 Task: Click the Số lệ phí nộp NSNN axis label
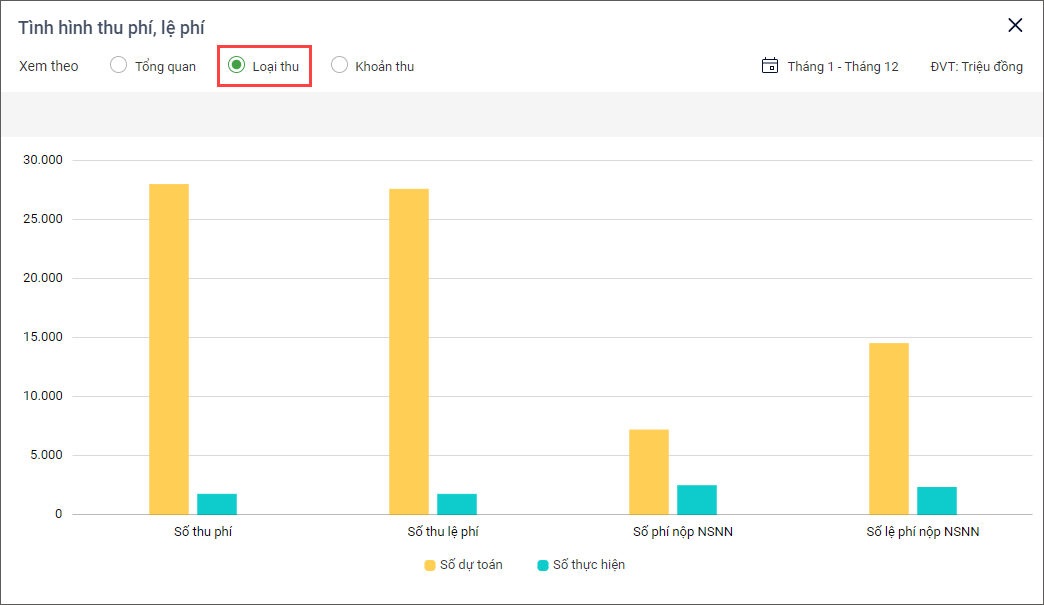pos(922,532)
